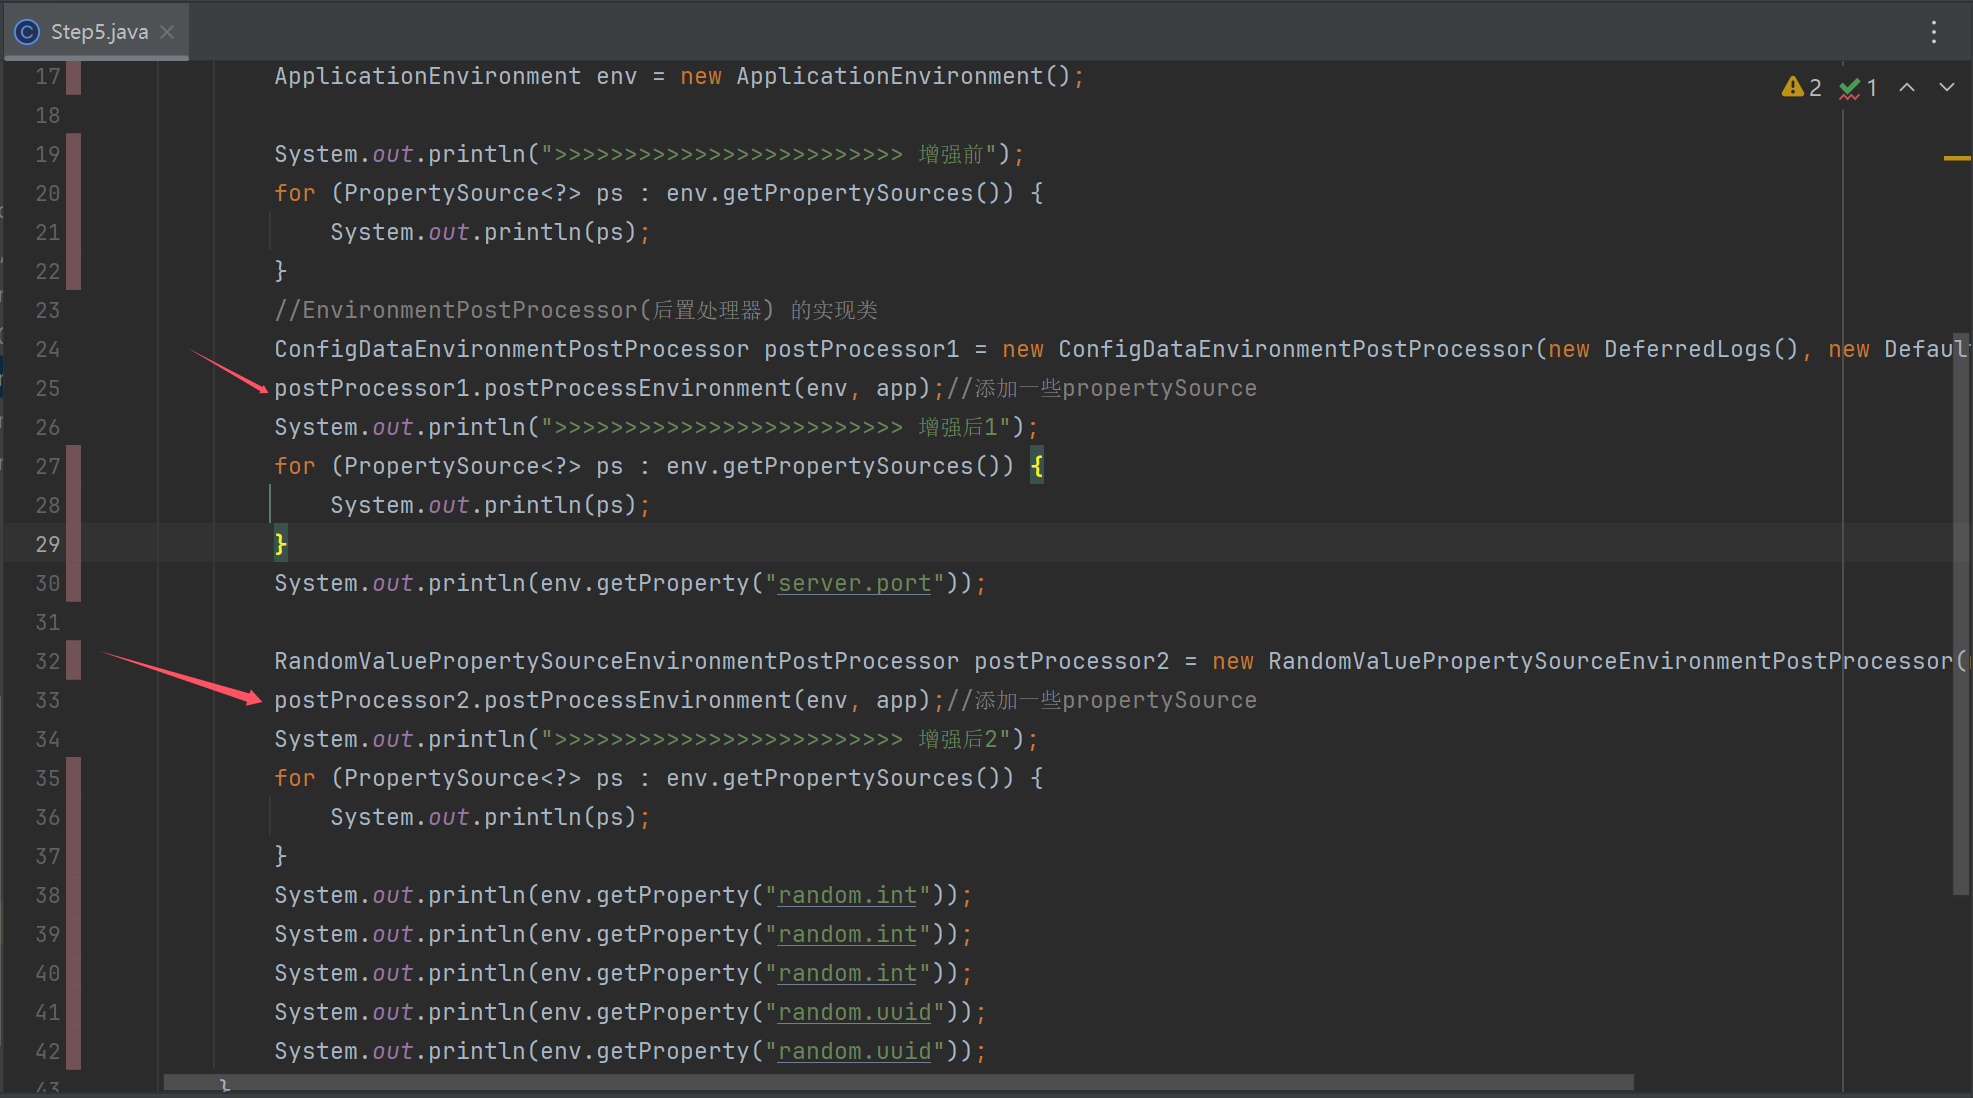Image resolution: width=1973 pixels, height=1098 pixels.
Task: Click "random.uuid" string on line 42
Action: coord(854,1051)
